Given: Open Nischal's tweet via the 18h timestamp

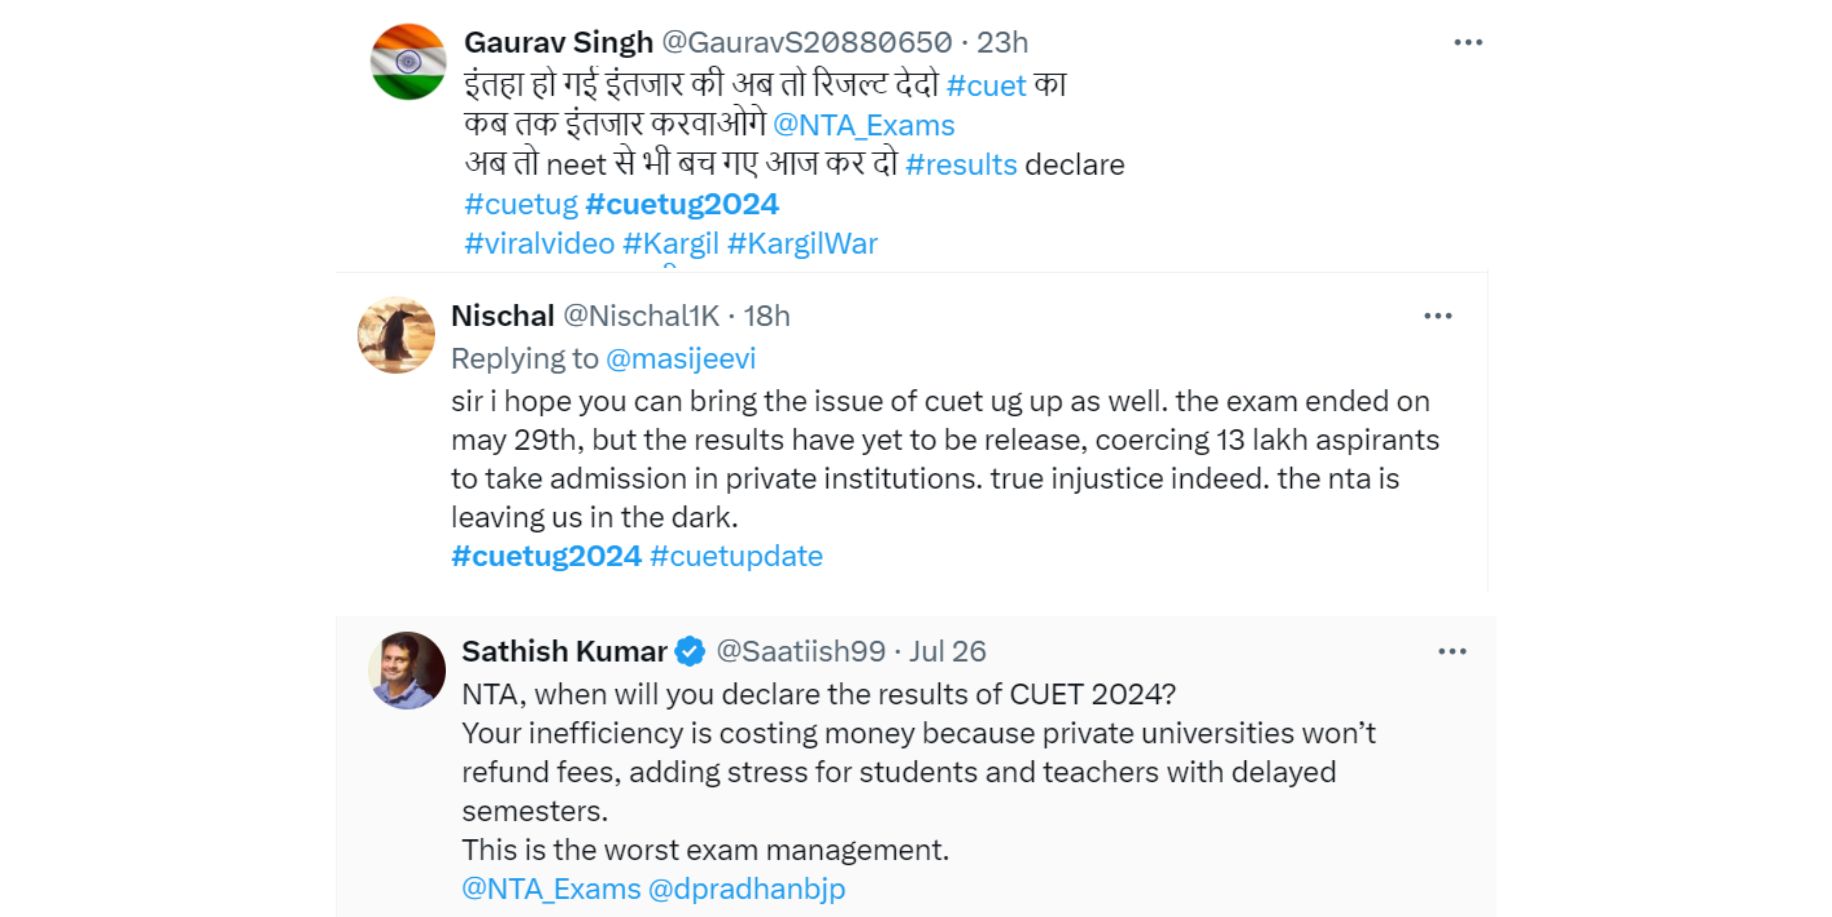Looking at the screenshot, I should click(x=775, y=314).
